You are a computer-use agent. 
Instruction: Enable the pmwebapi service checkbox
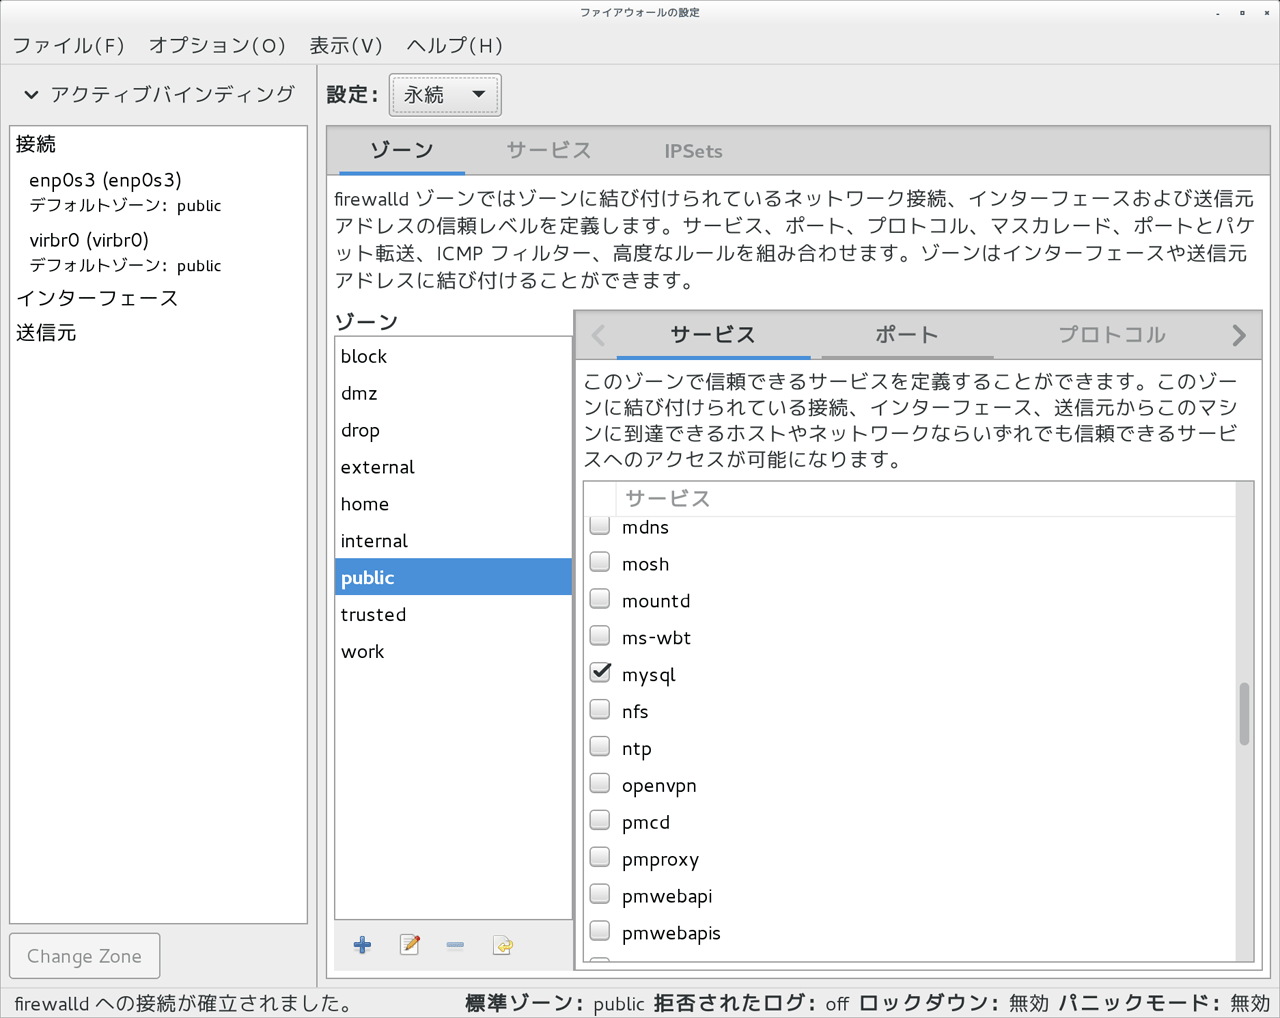(600, 895)
